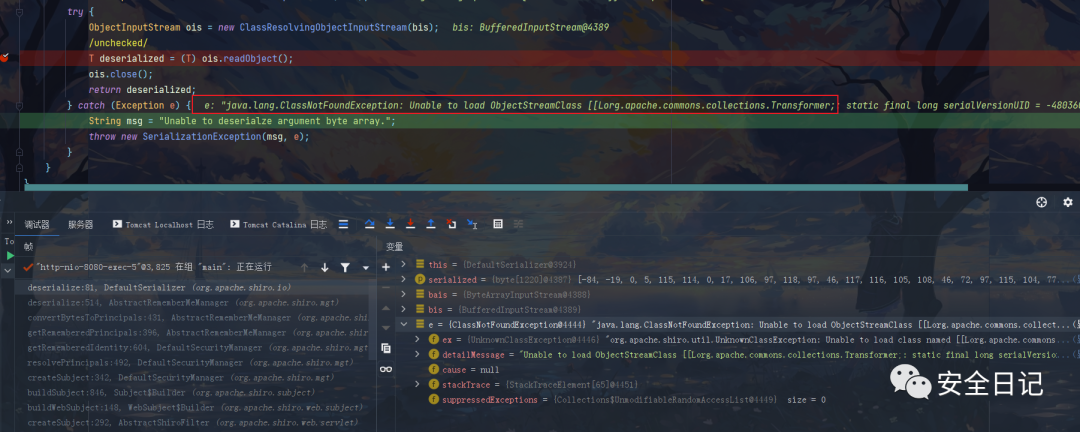Move watch up in variables sidebar
Screen dimensions: 1080x432
(386, 307)
